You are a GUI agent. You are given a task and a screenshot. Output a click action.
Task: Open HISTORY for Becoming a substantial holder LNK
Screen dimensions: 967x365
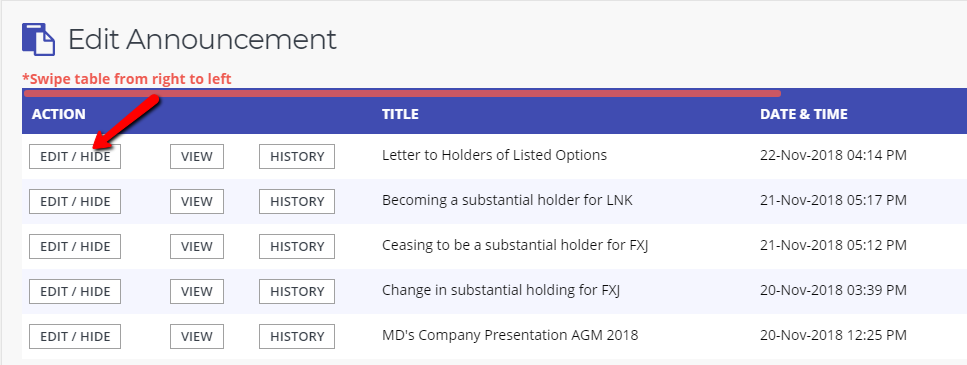point(297,202)
